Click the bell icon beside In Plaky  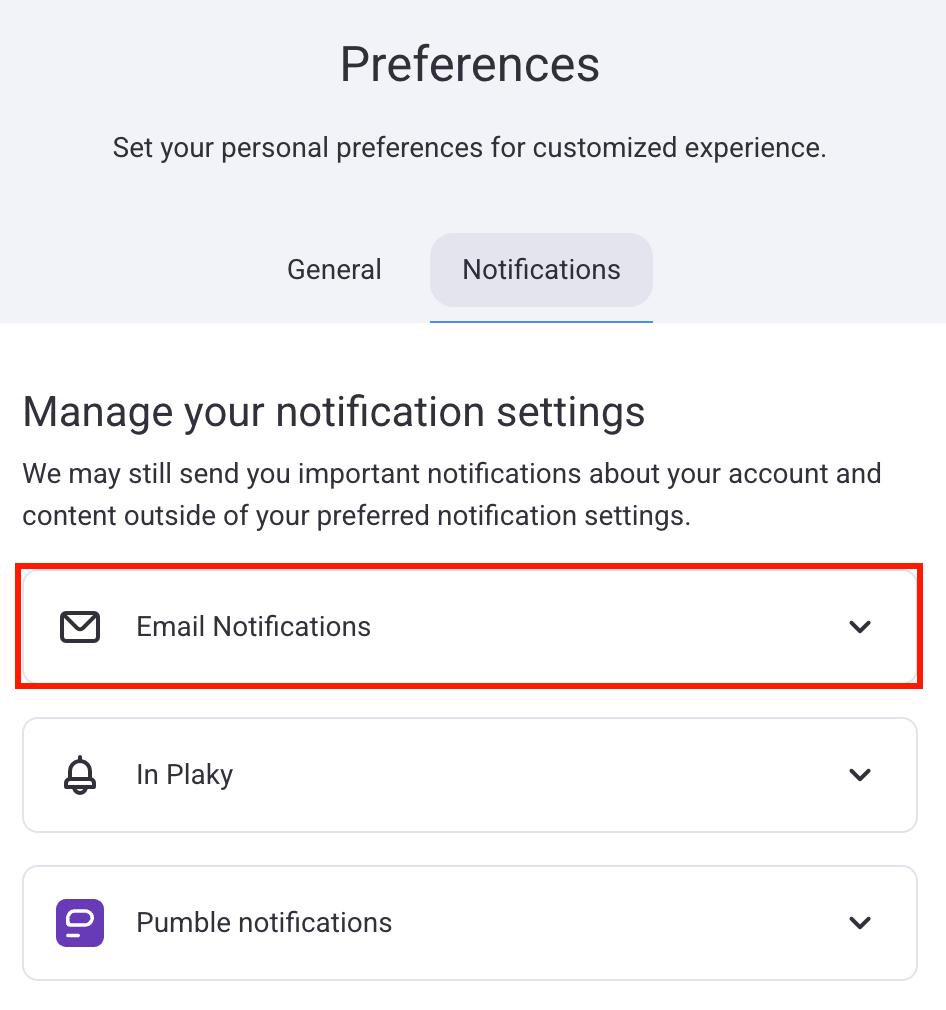[x=80, y=775]
